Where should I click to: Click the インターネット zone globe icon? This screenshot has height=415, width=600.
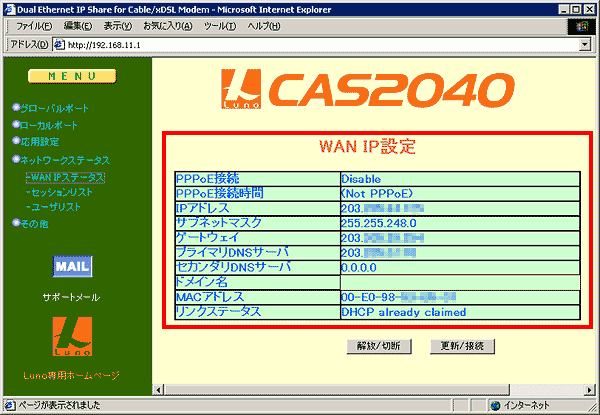[x=496, y=405]
